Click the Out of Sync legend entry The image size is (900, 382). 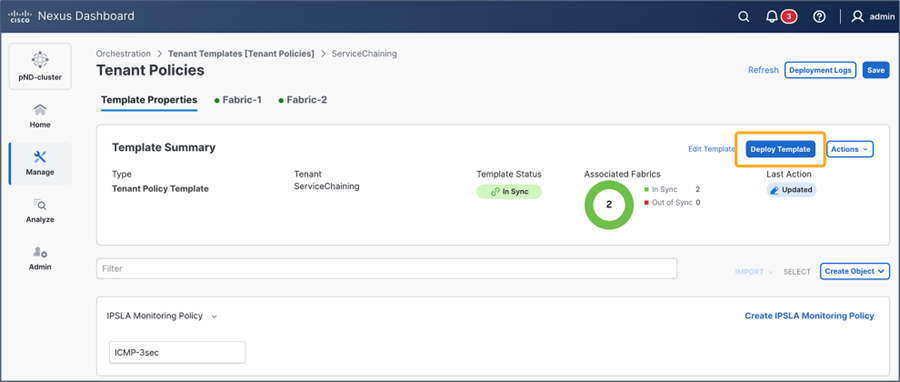(672, 202)
